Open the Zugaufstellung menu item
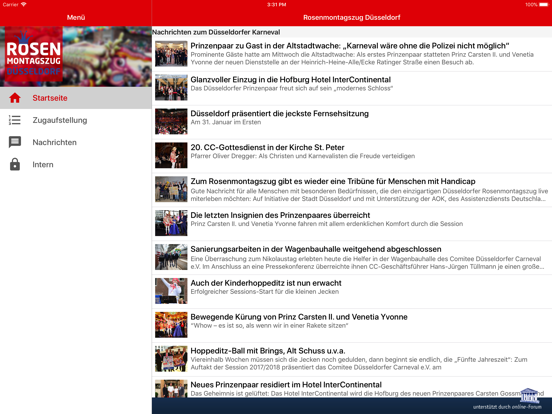The image size is (552, 414). 76,120
